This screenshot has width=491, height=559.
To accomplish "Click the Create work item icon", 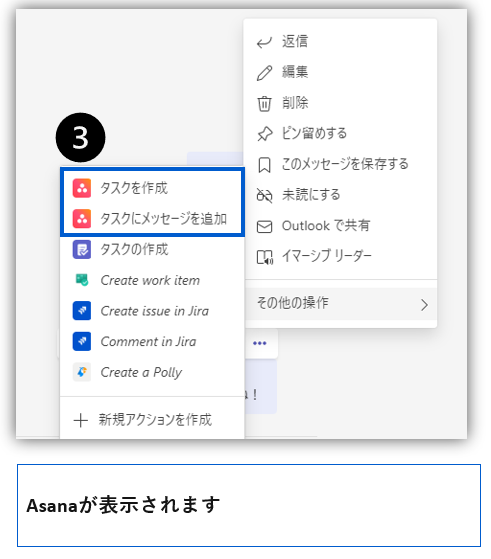I will click(82, 280).
